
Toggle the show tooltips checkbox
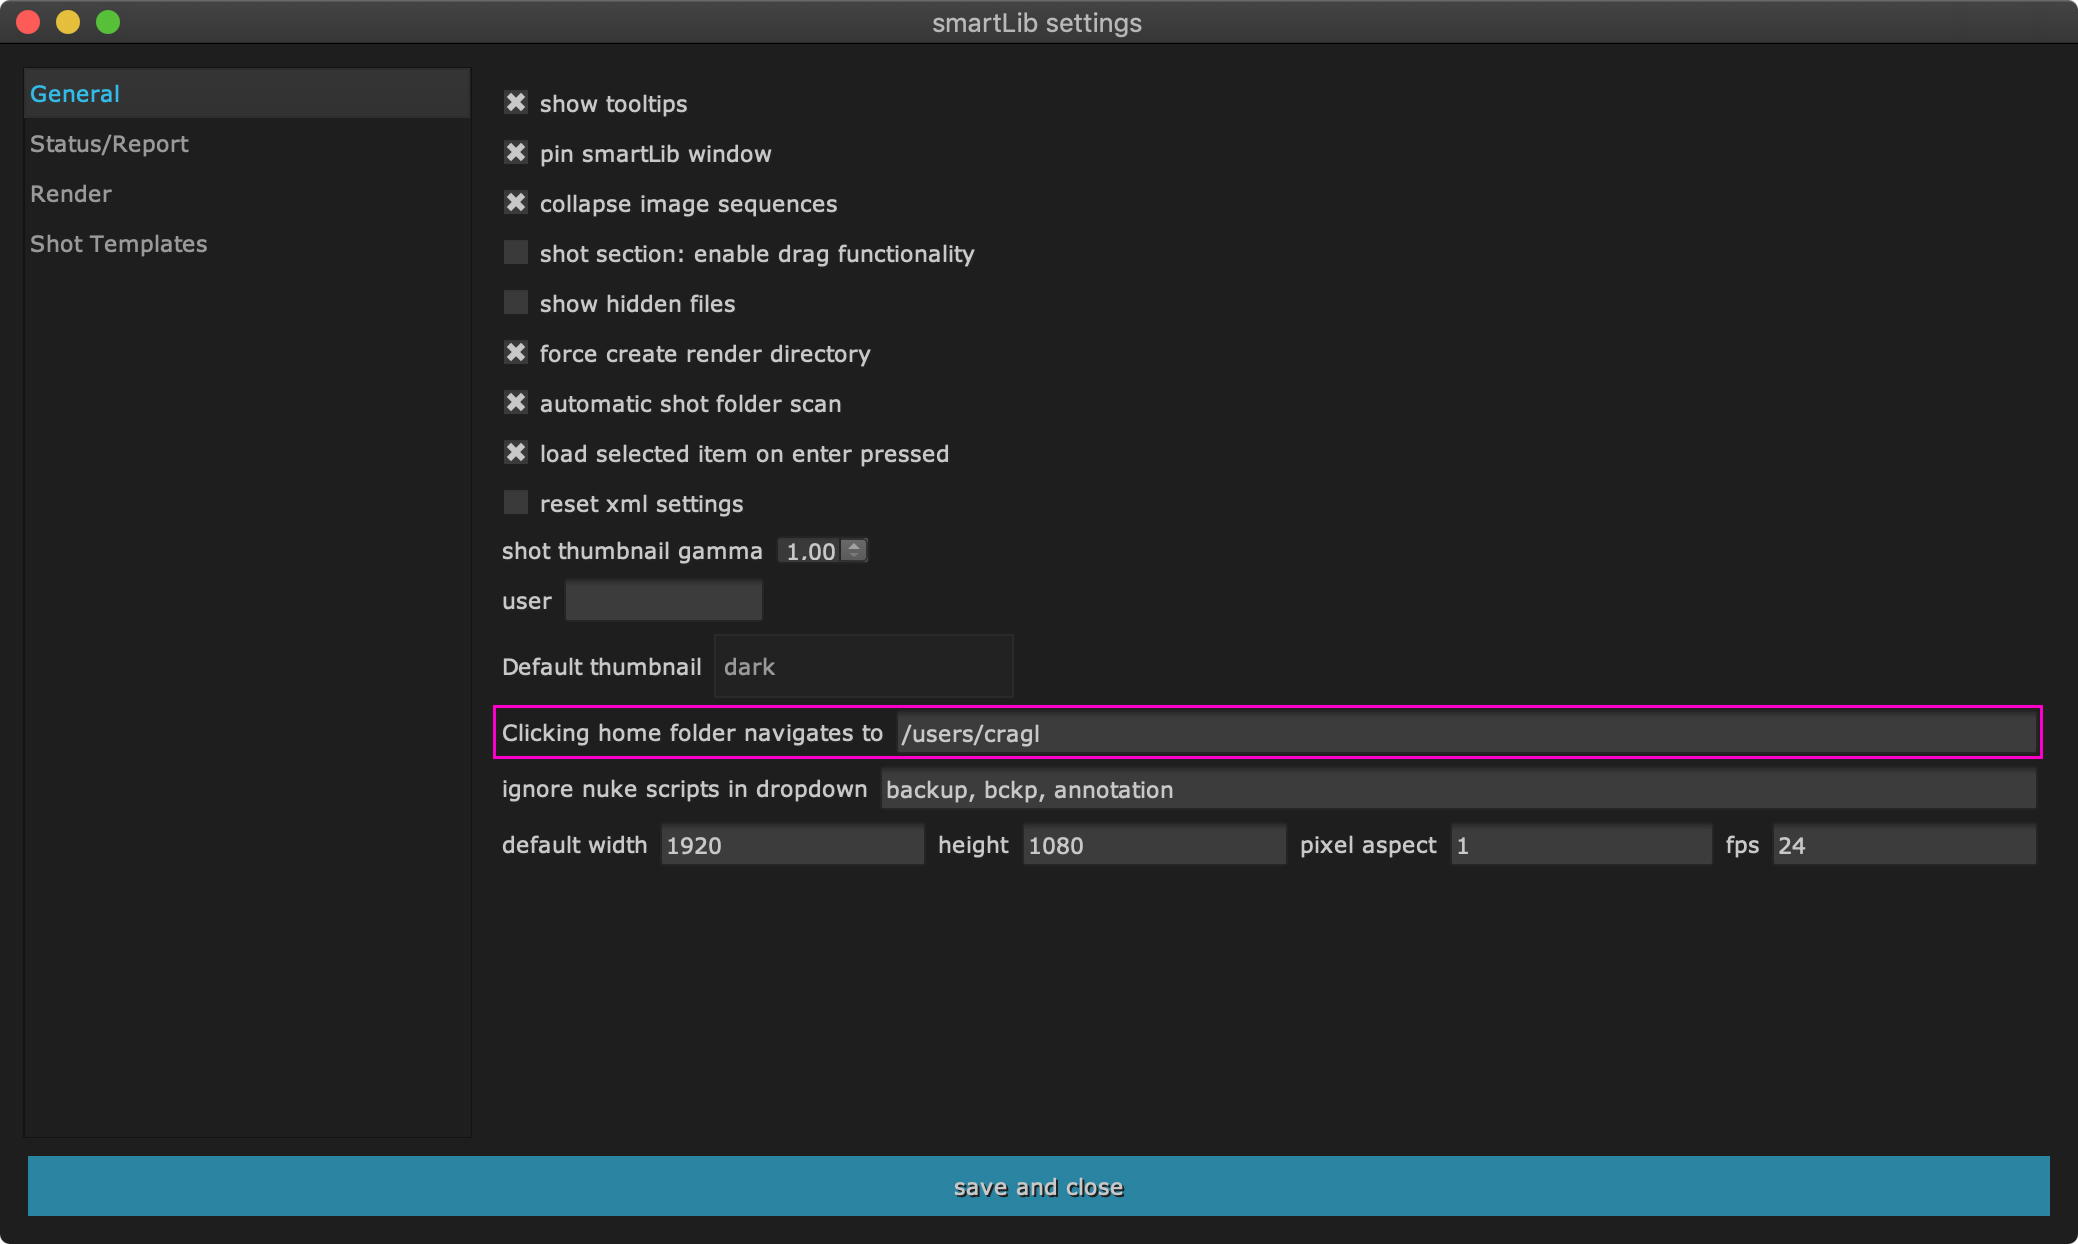(x=516, y=103)
